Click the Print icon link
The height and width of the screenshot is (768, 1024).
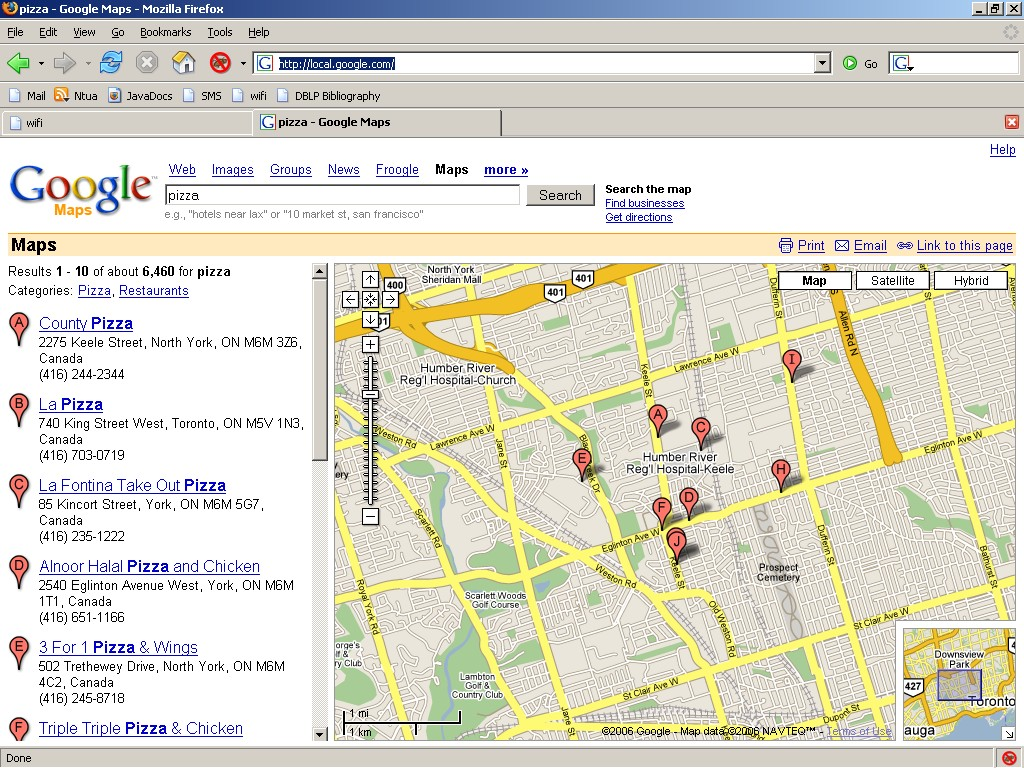[x=786, y=246]
